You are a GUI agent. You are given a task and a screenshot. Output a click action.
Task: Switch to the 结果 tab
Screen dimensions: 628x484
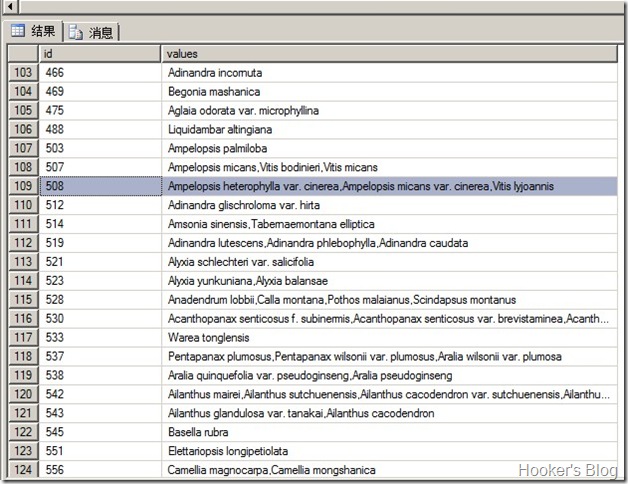click(34, 31)
